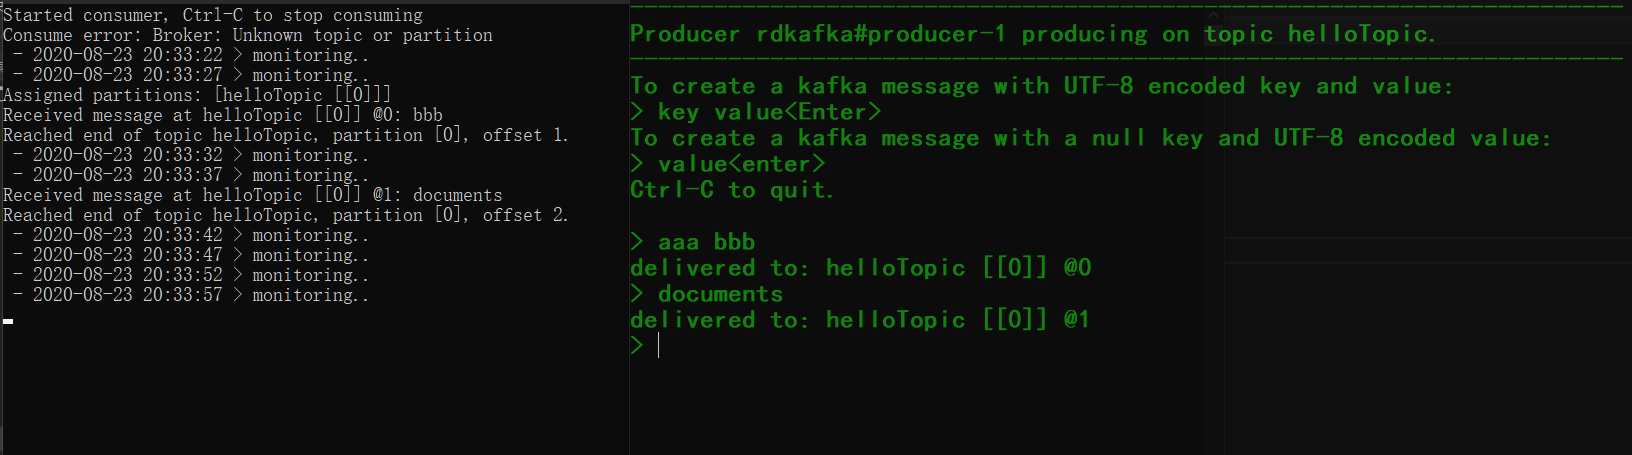
Task: Click the "Assigned partitions: [helloTopic [[0]]]" line
Action: click(197, 95)
